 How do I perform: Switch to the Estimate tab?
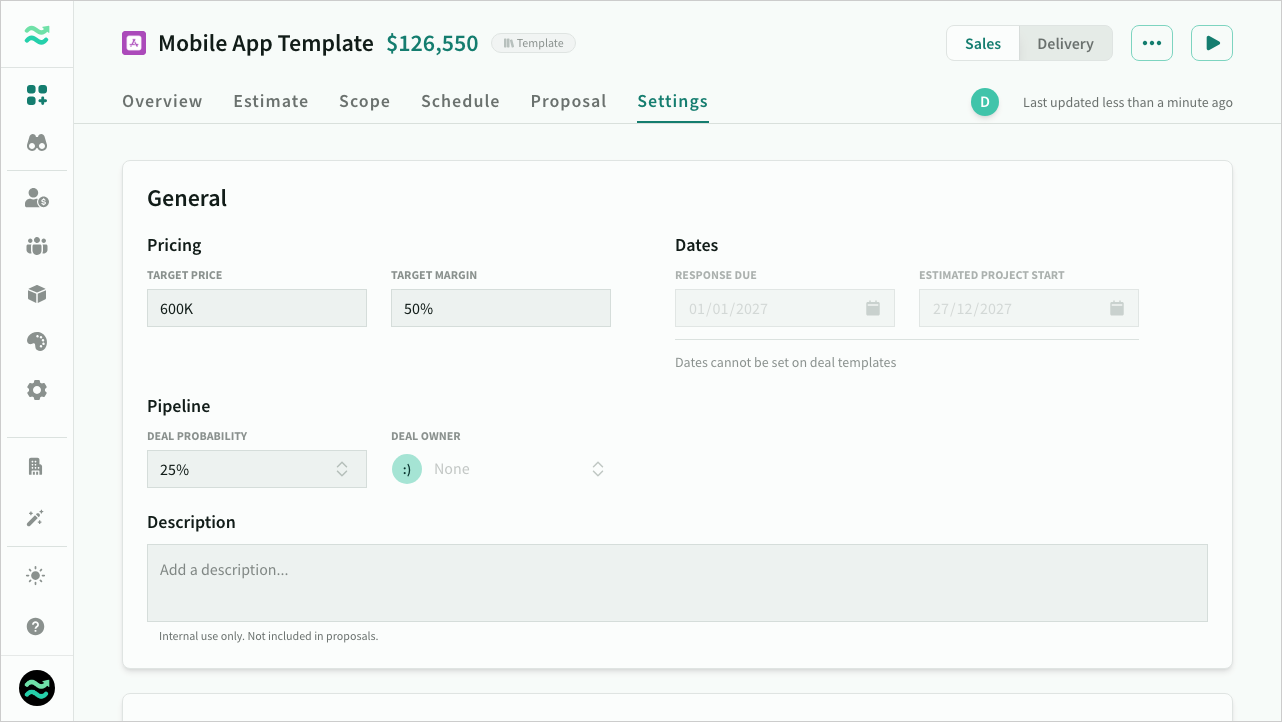click(270, 101)
